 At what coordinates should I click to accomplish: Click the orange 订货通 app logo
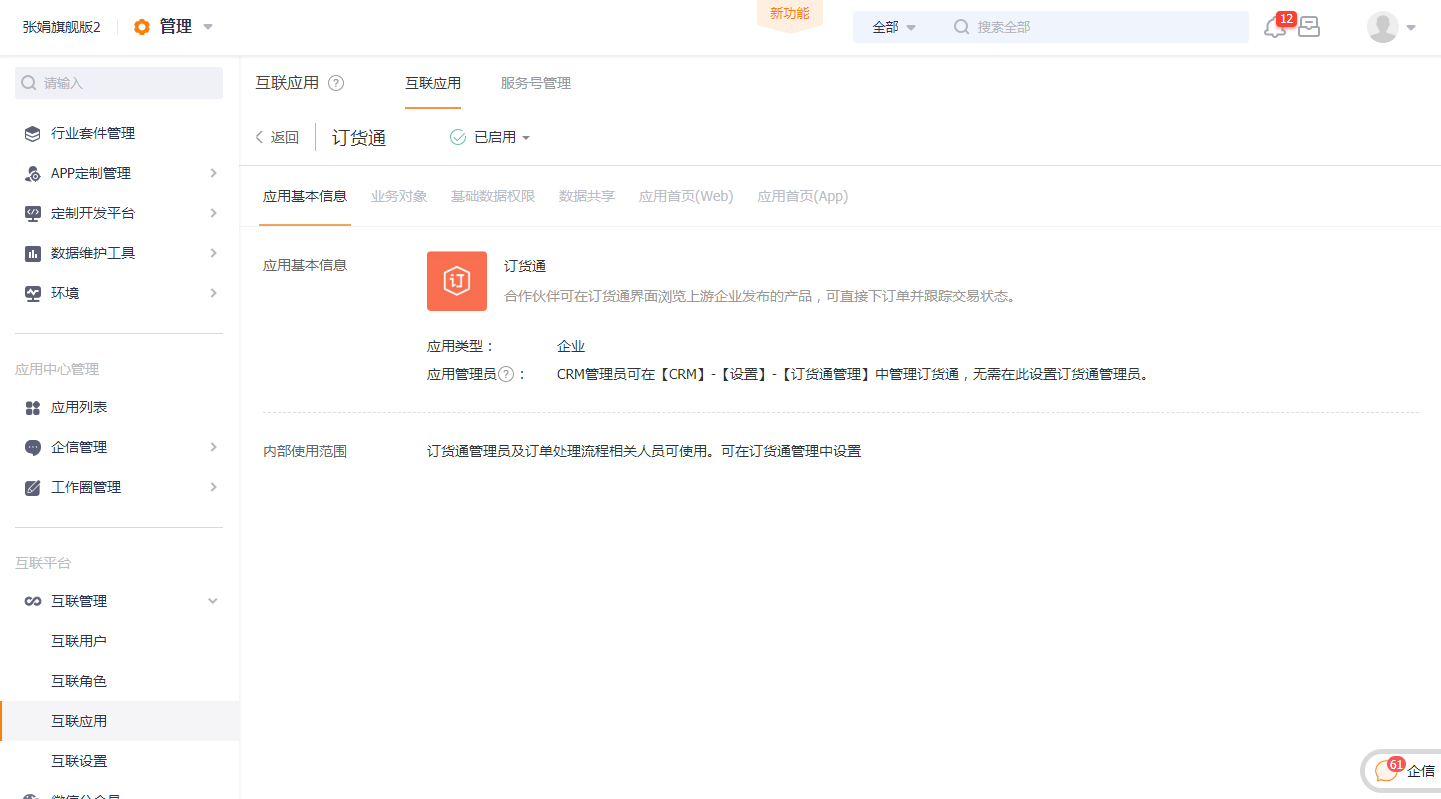(x=457, y=281)
